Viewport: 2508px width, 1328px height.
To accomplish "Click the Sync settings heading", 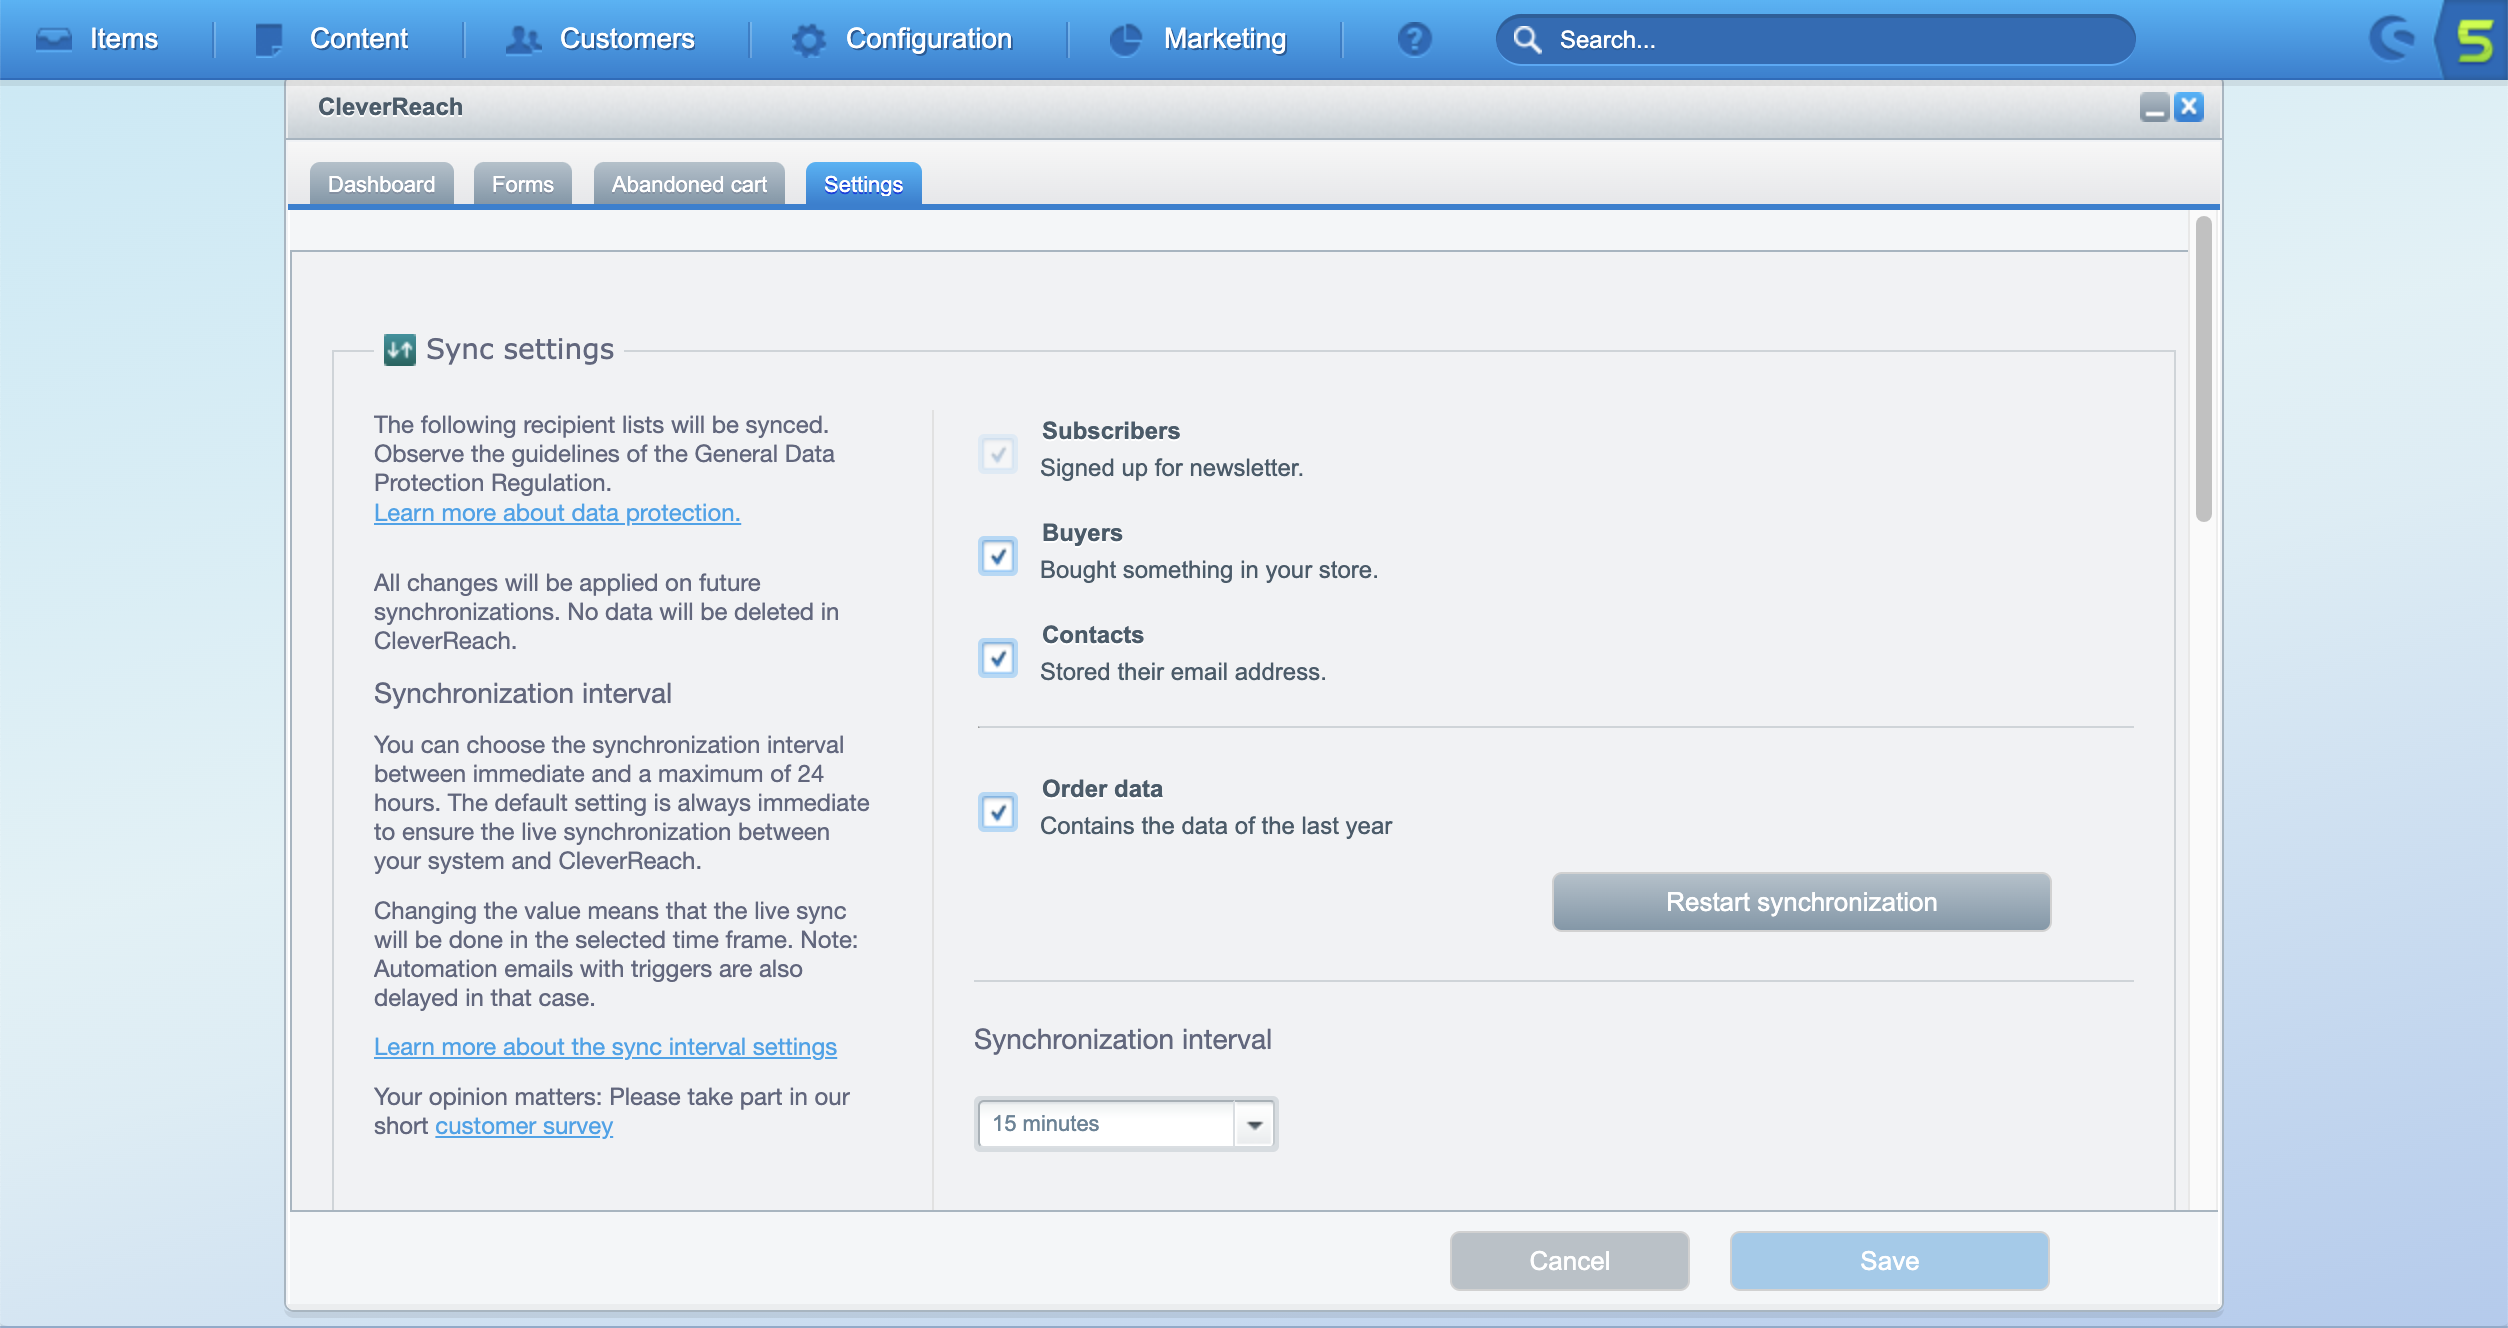I will [x=520, y=349].
